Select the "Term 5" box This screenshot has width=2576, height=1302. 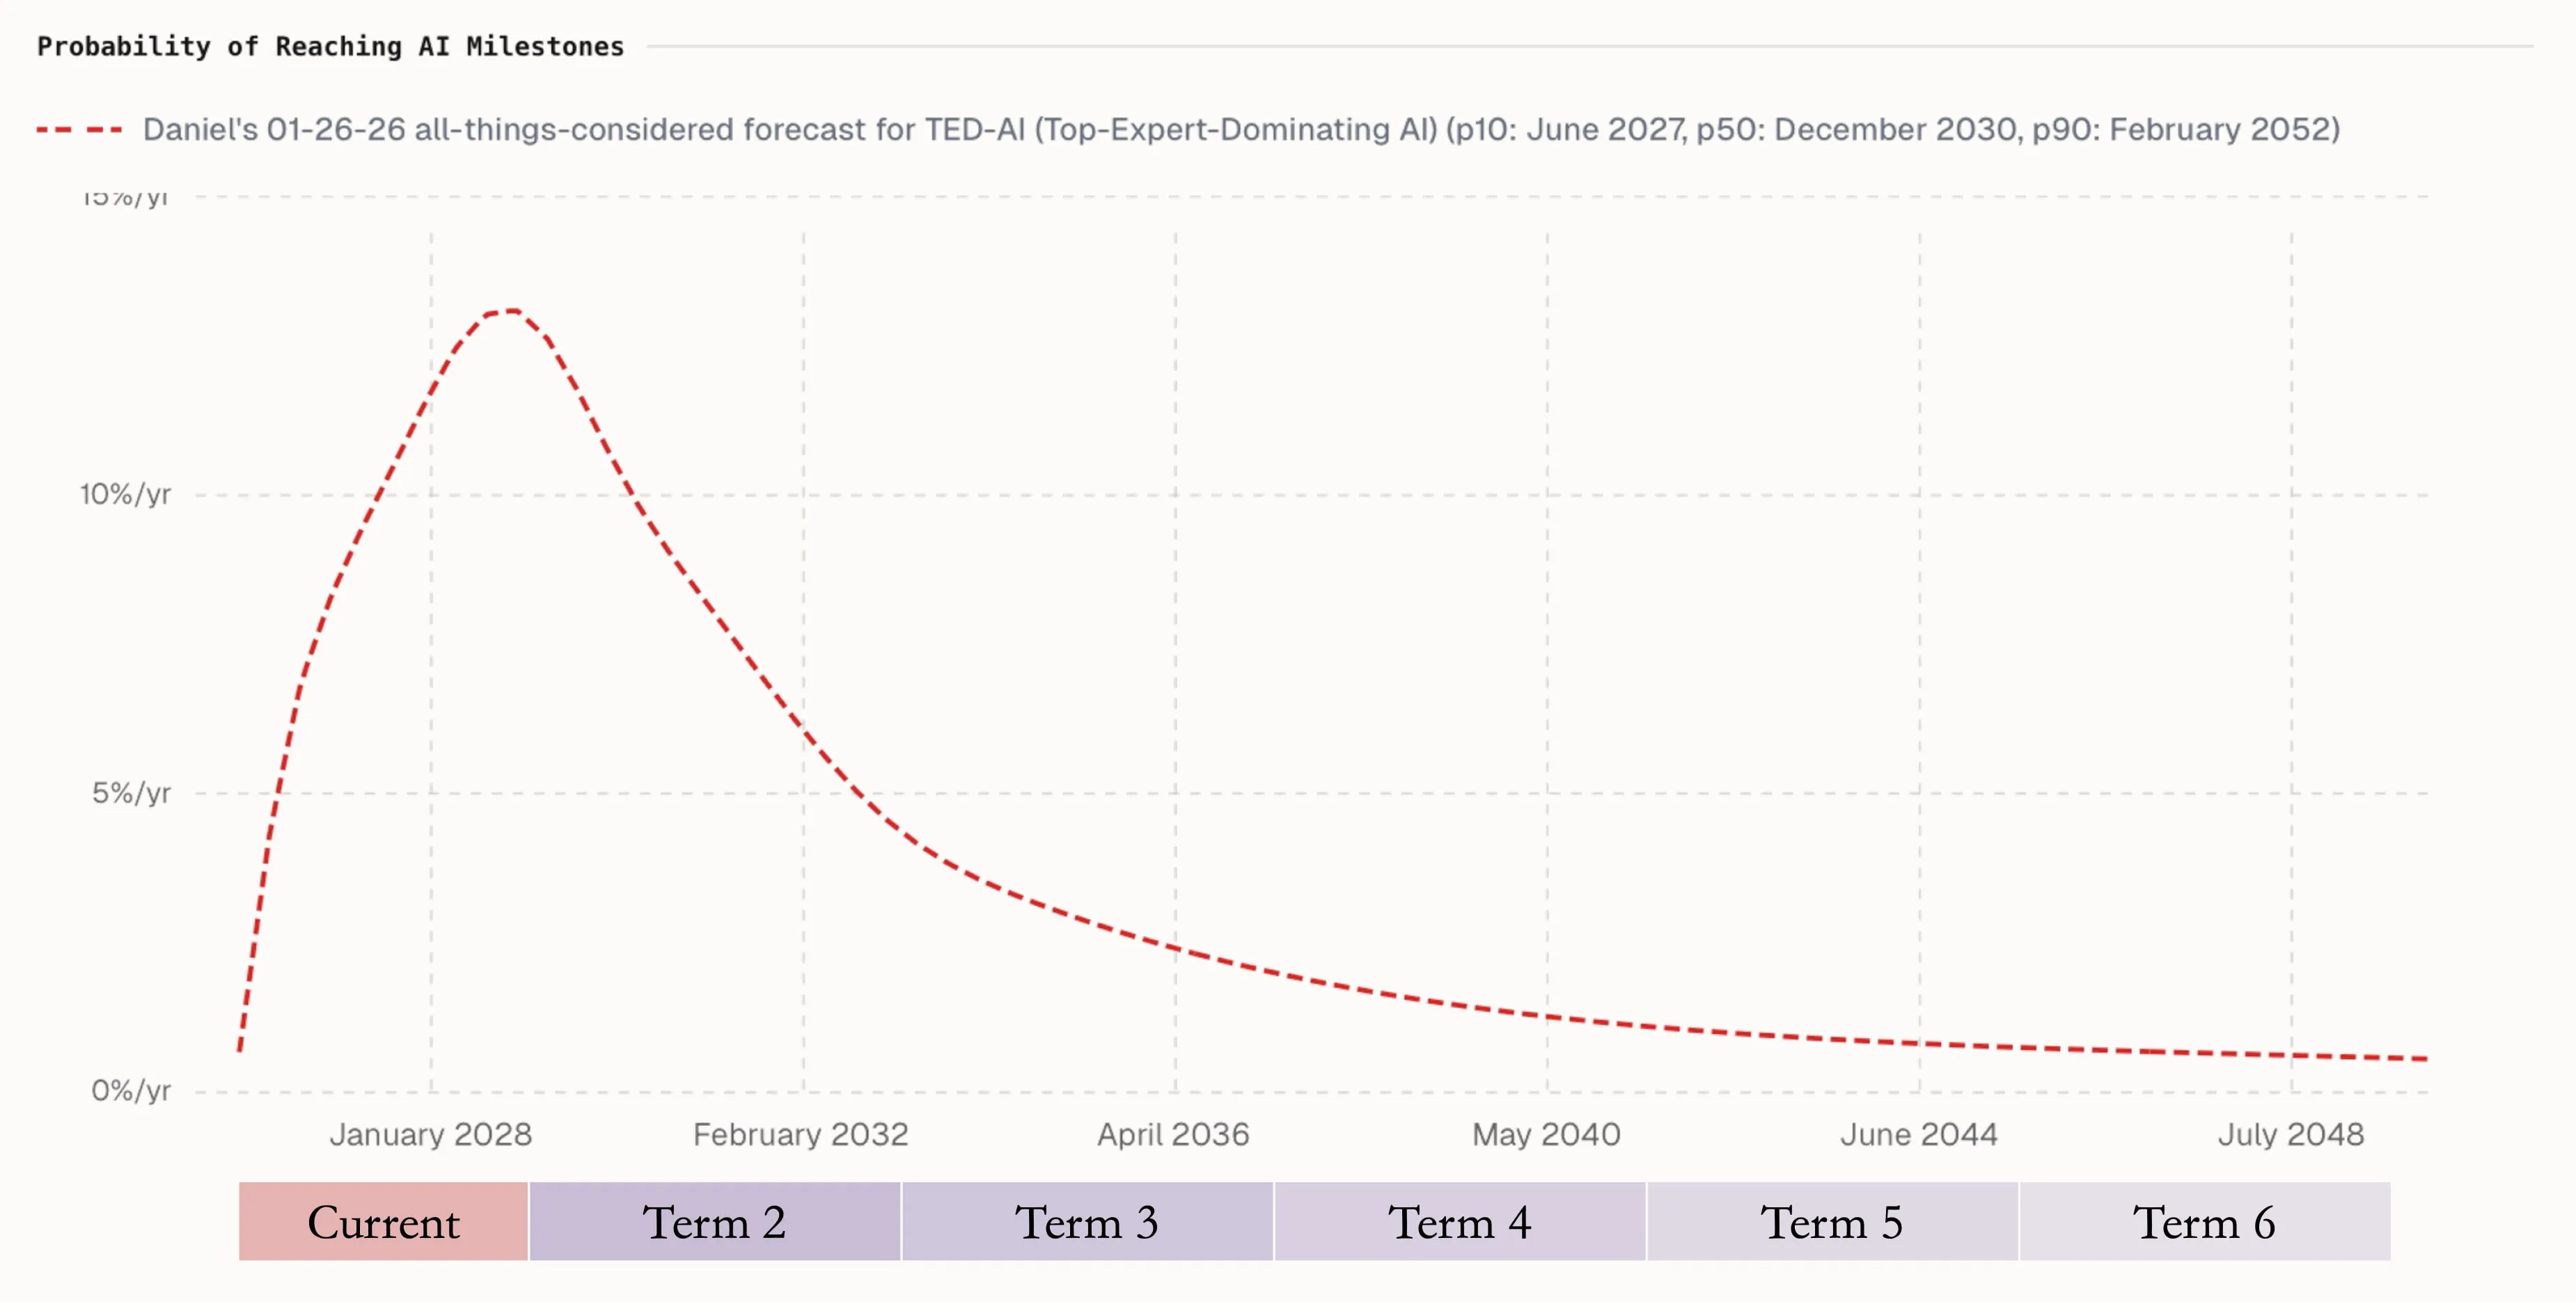click(x=1832, y=1221)
